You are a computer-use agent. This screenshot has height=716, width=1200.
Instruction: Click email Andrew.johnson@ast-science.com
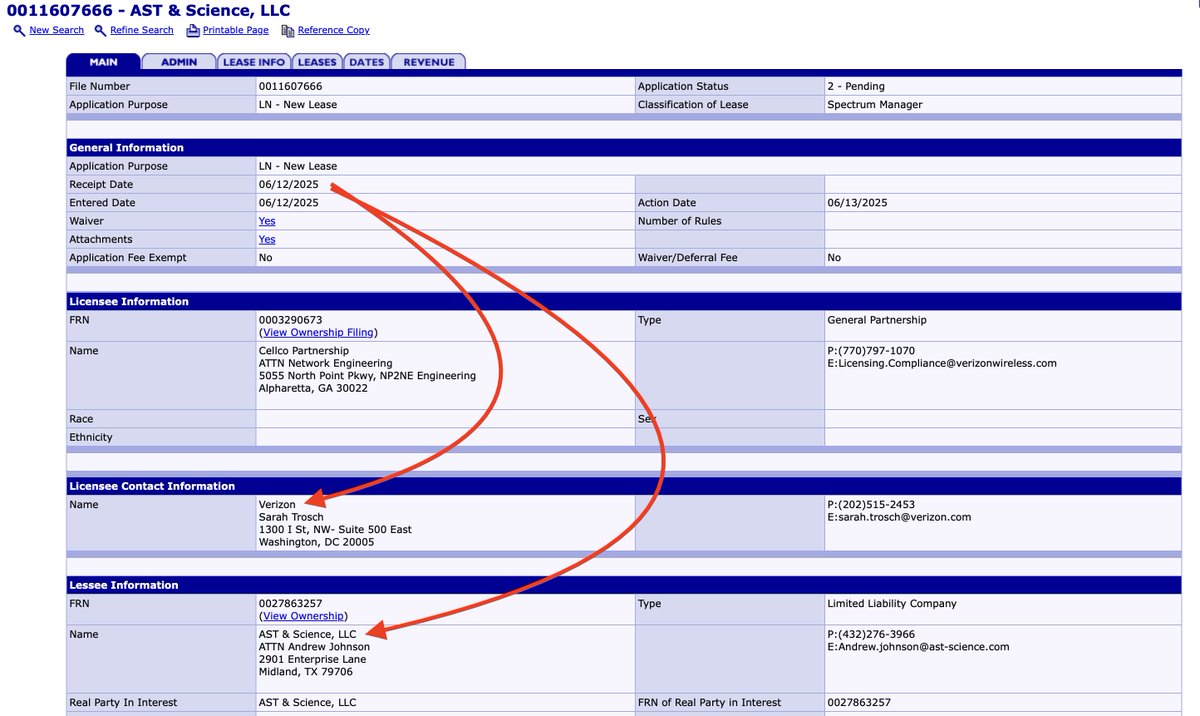[918, 647]
